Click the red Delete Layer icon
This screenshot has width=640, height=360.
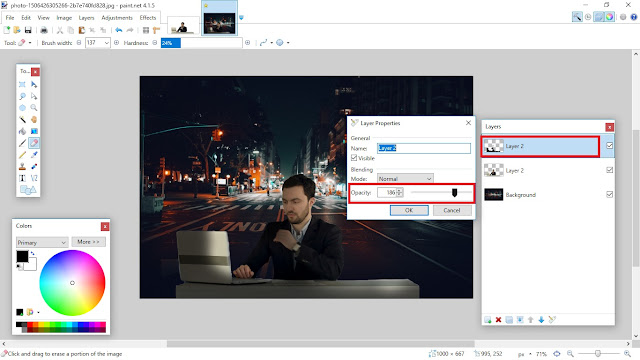[x=498, y=320]
